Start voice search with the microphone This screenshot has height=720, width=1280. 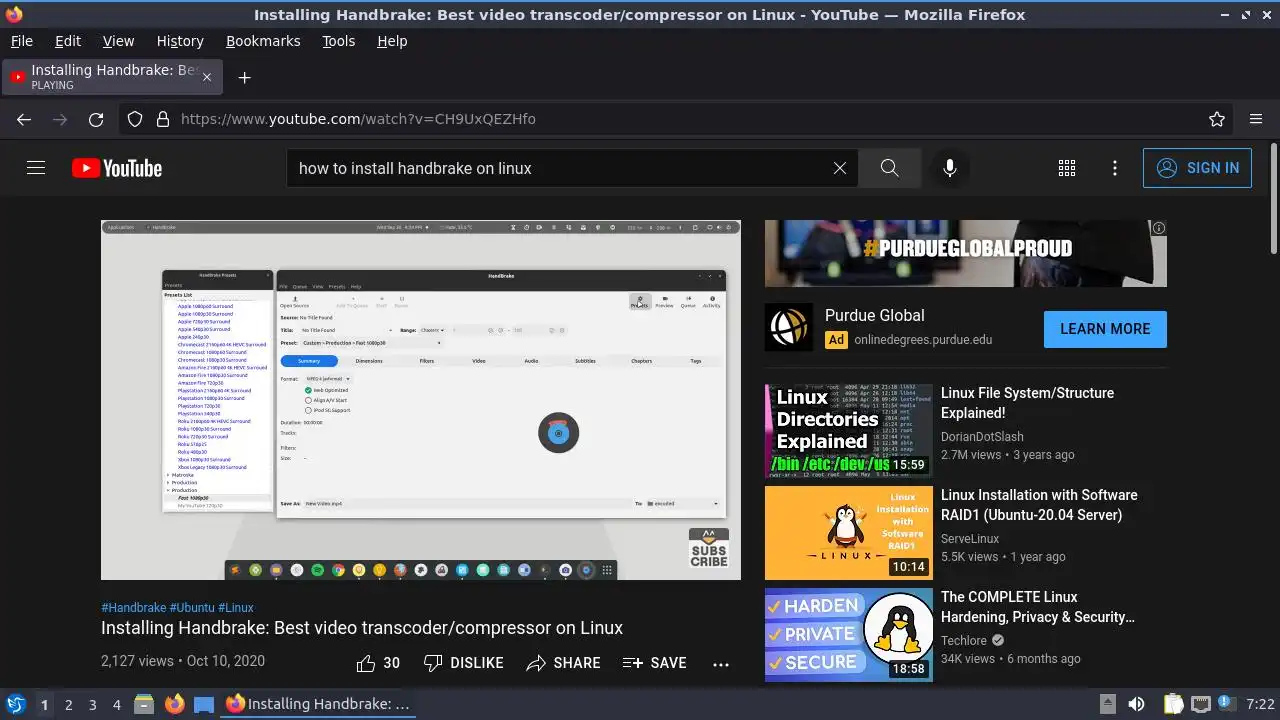[x=950, y=168]
